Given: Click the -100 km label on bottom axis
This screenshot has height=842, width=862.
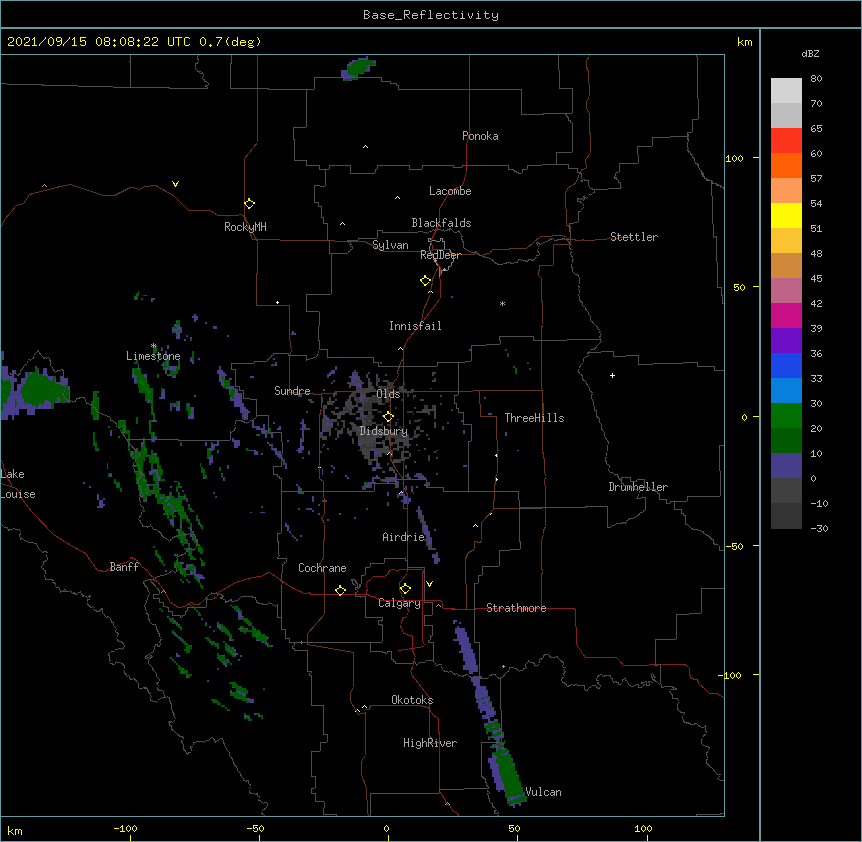Looking at the screenshot, I should pos(125,828).
